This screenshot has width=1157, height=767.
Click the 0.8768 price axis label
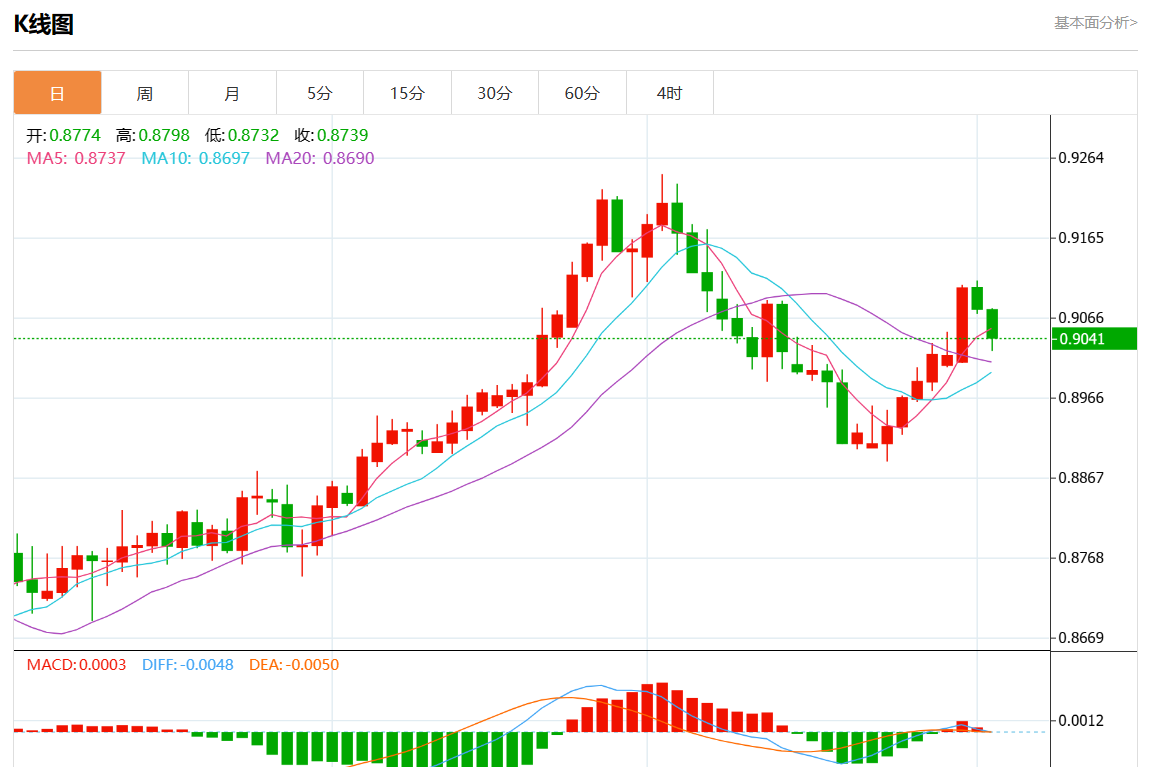click(1081, 557)
